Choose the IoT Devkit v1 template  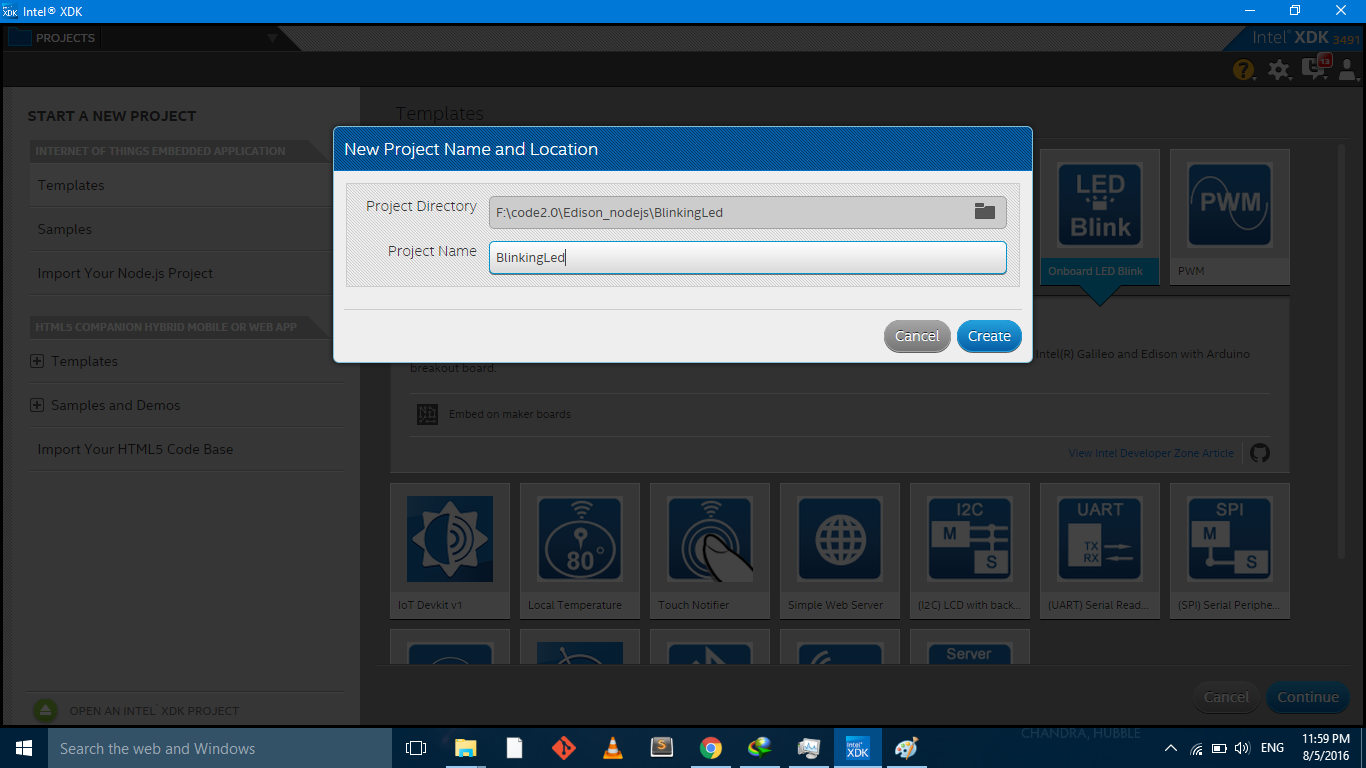tap(449, 551)
